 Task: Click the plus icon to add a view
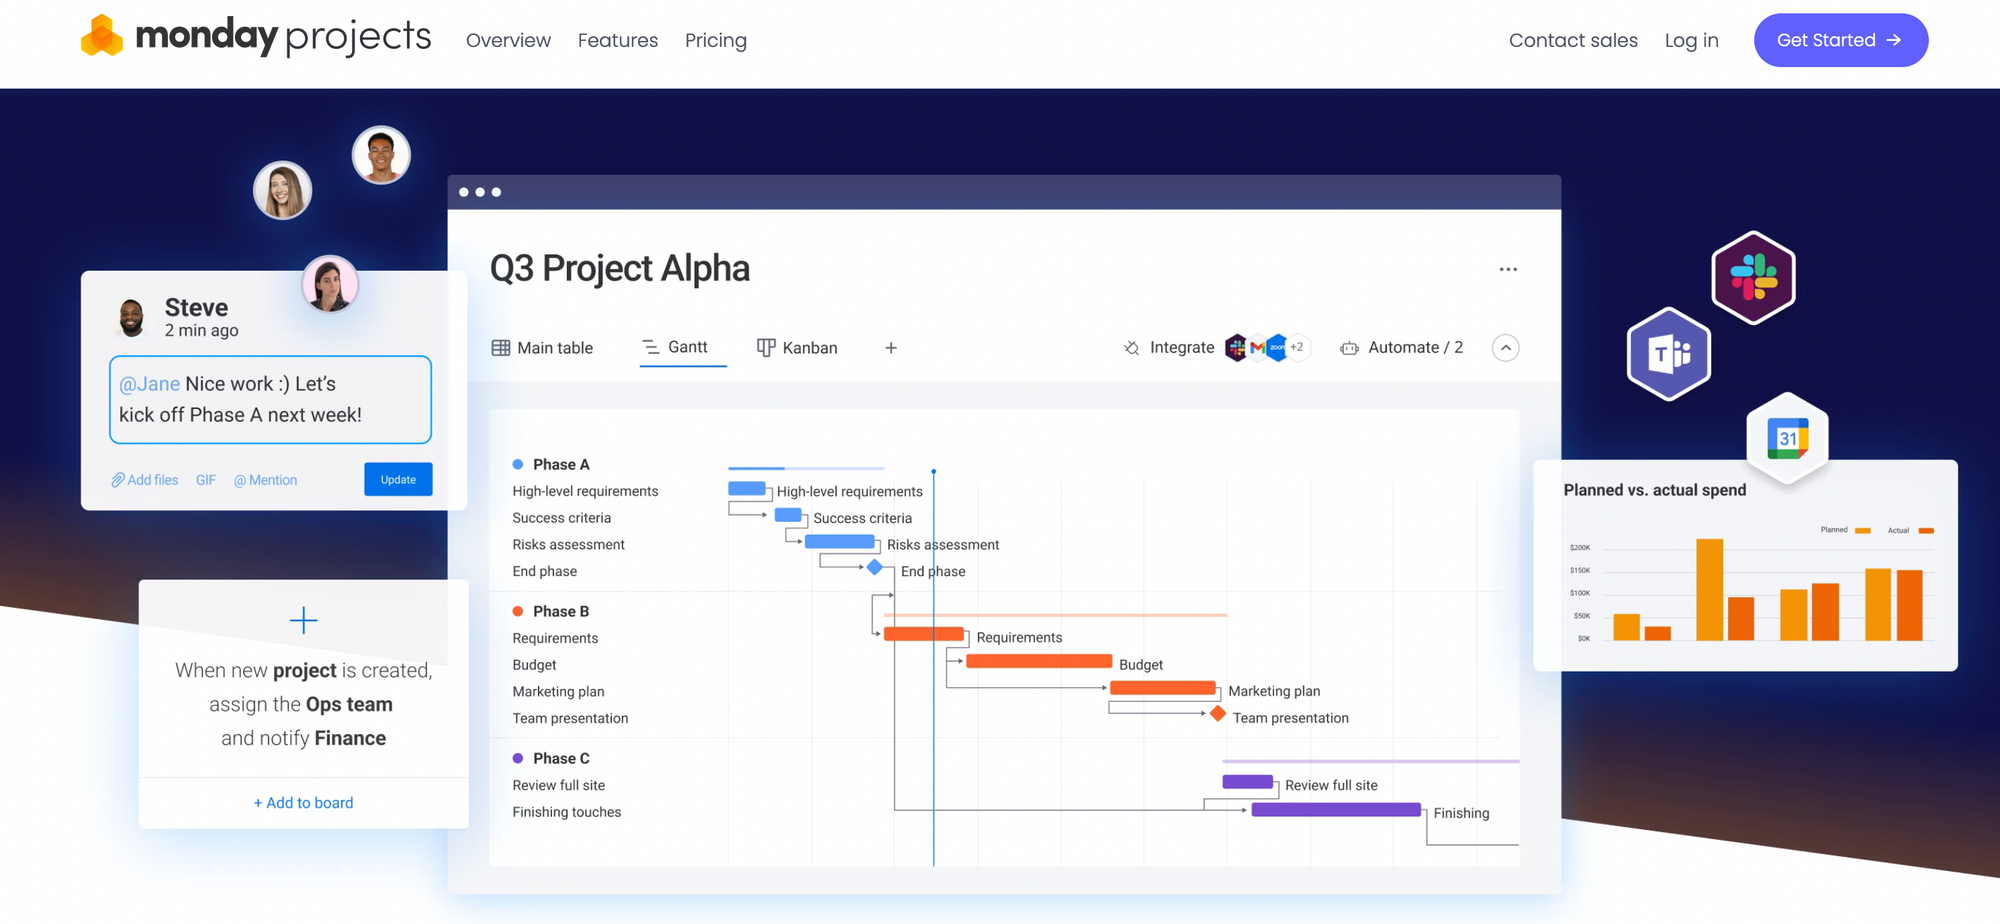click(x=891, y=348)
